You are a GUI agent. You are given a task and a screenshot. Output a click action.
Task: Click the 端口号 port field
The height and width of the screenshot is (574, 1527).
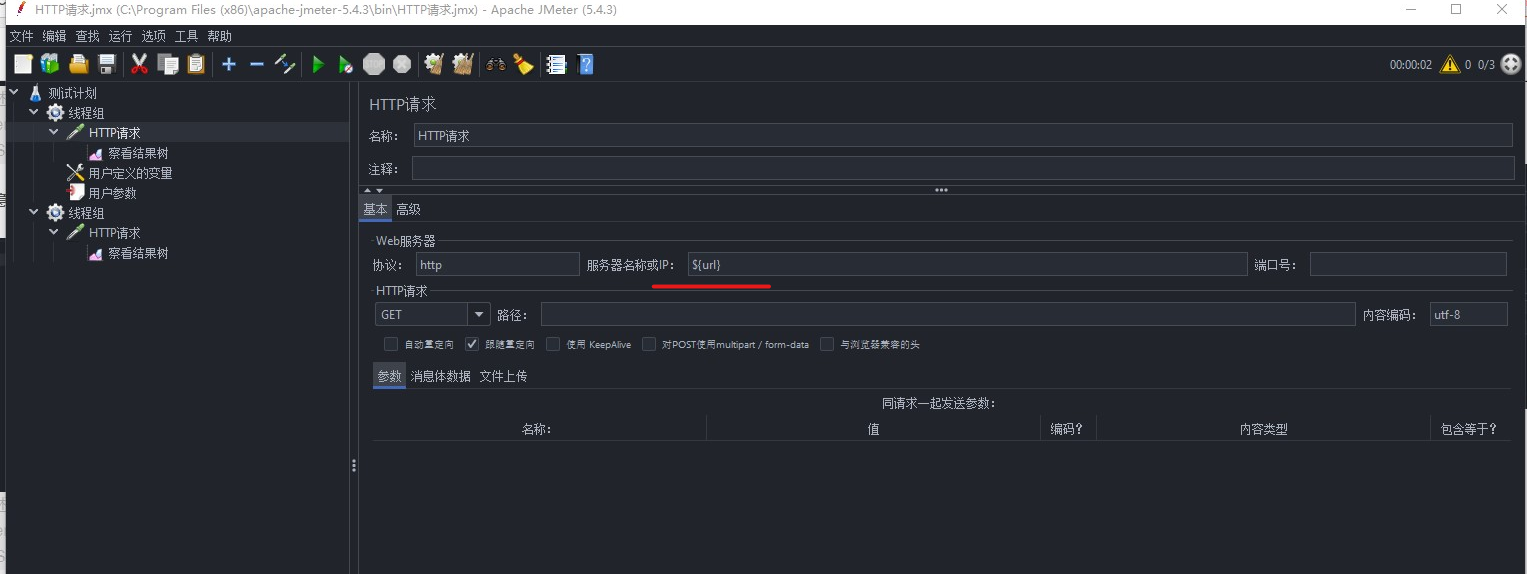point(1408,264)
